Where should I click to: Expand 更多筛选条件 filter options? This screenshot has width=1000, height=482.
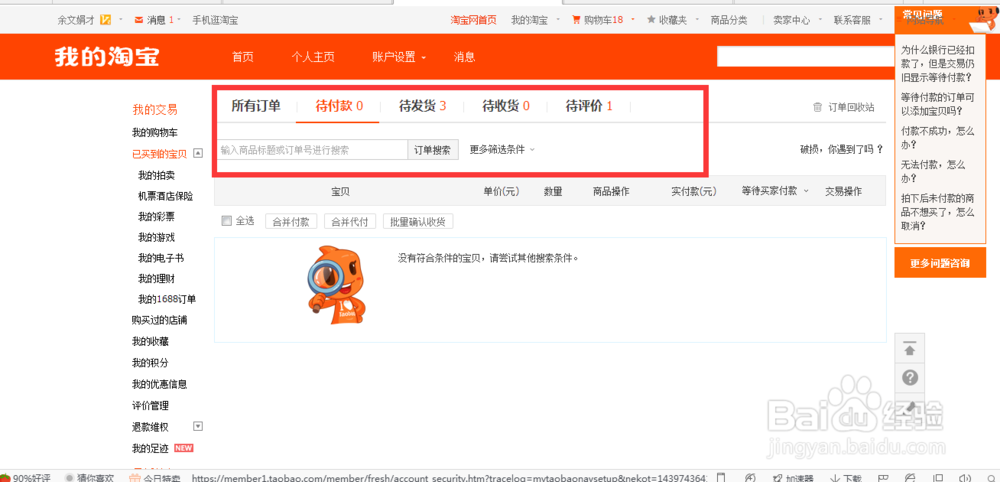pos(502,149)
